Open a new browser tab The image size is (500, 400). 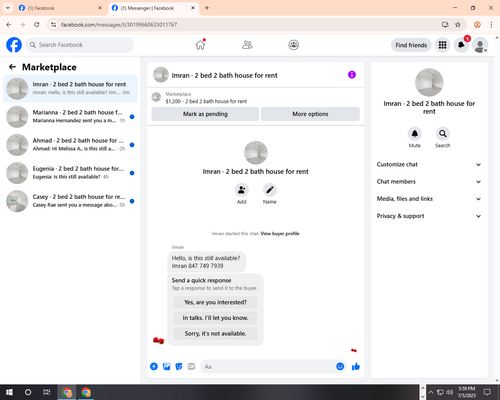click(207, 8)
